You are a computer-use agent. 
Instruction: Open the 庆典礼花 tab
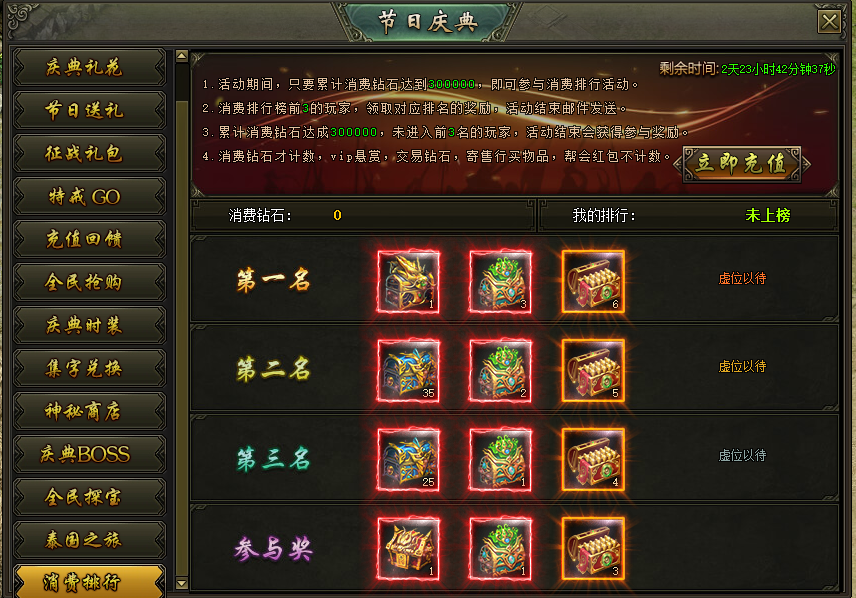tap(89, 67)
